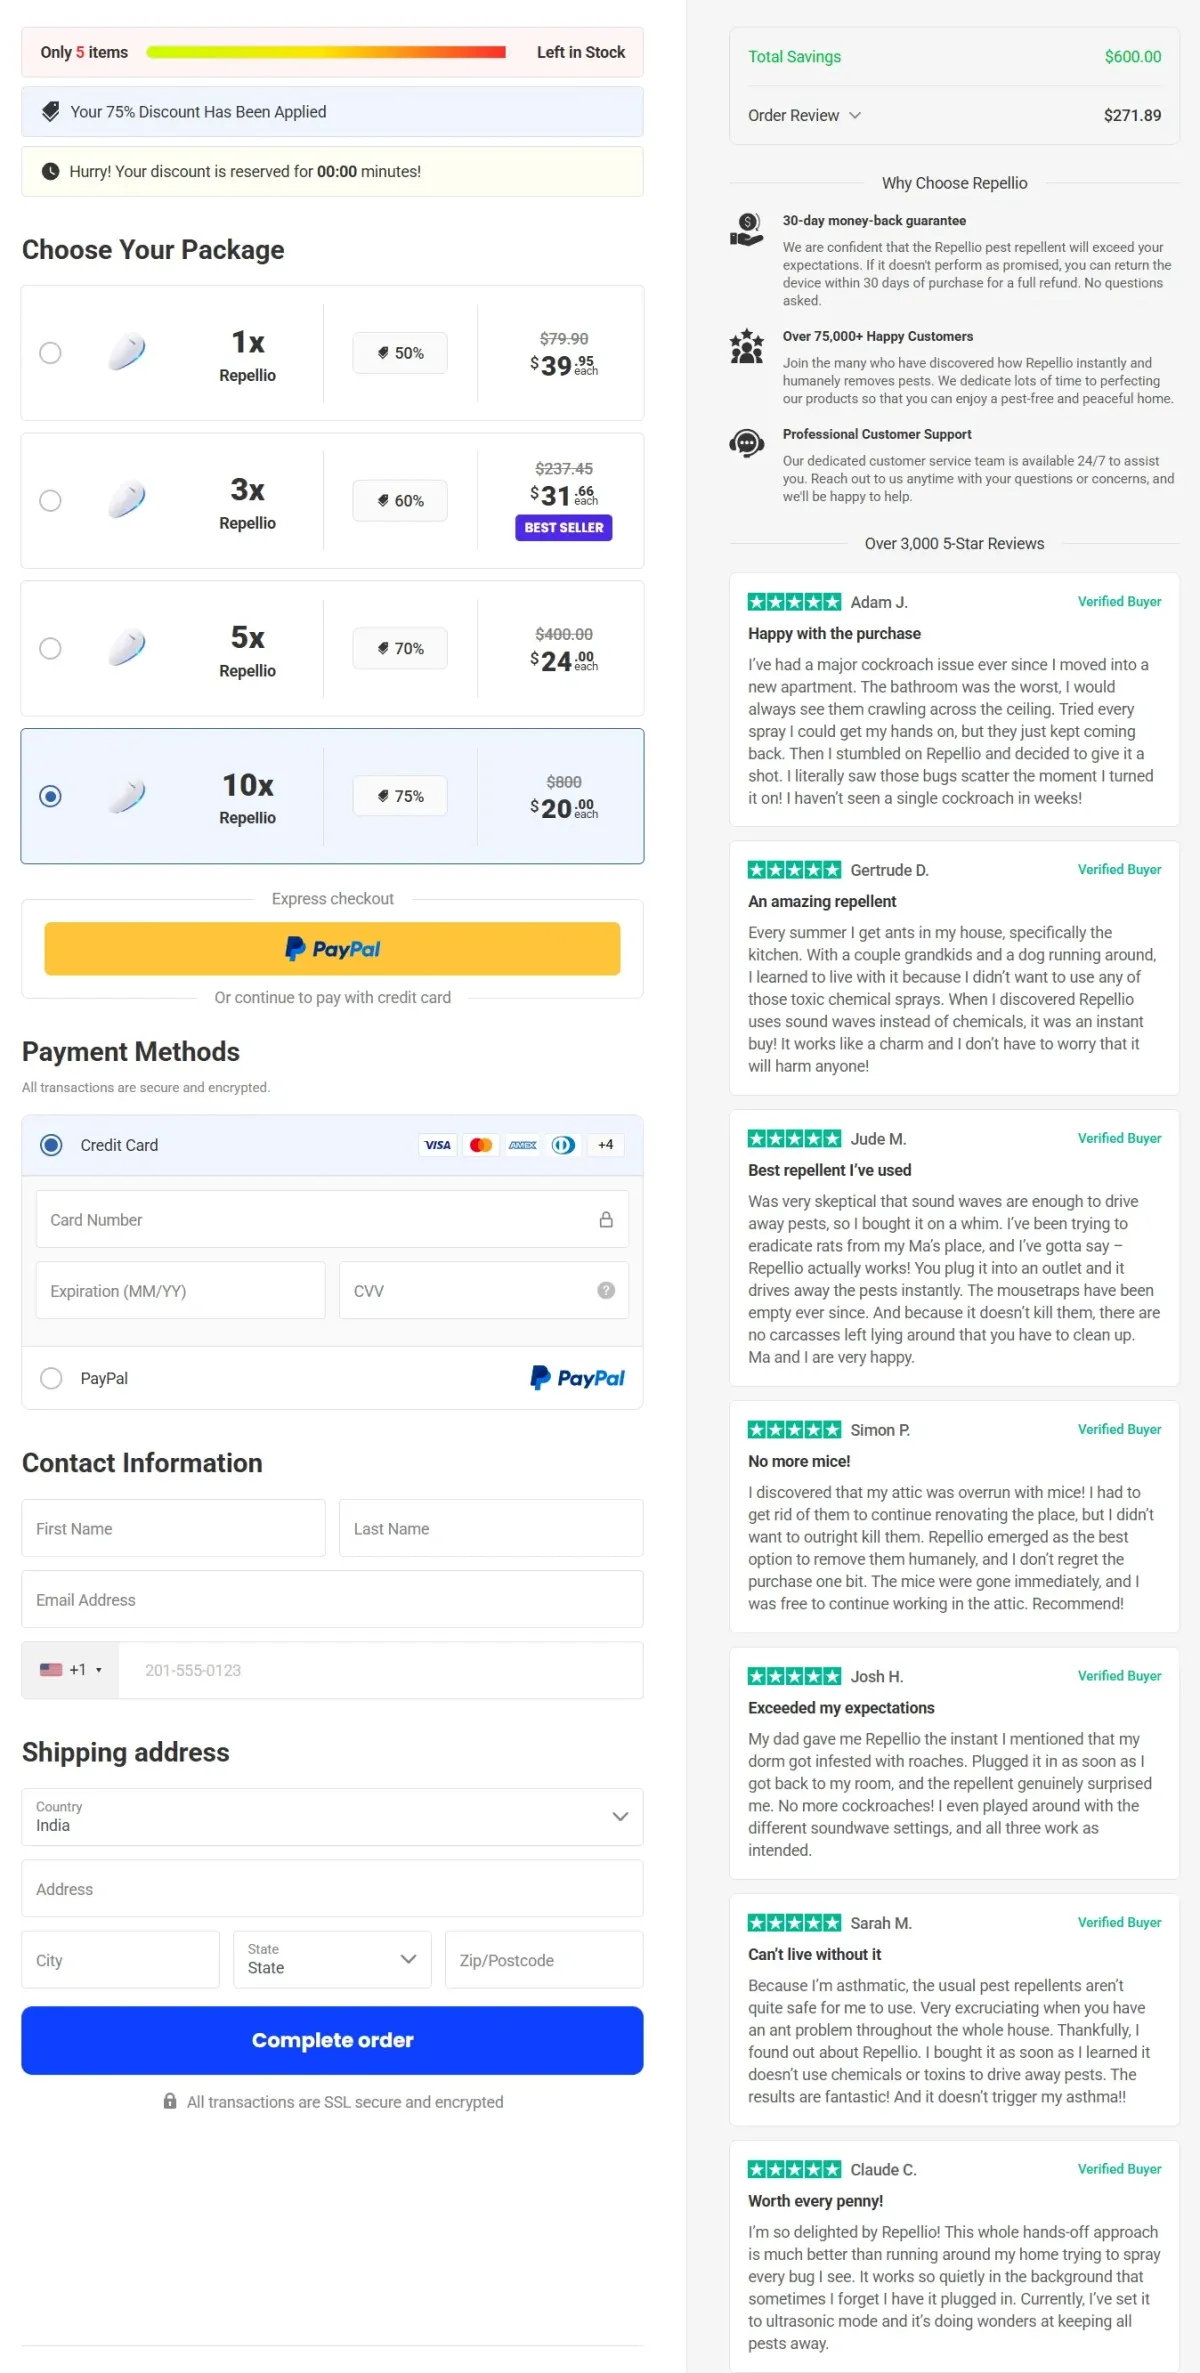Click the Mastercard logo icon
Screen dimensions: 1200x2373
click(x=480, y=1145)
